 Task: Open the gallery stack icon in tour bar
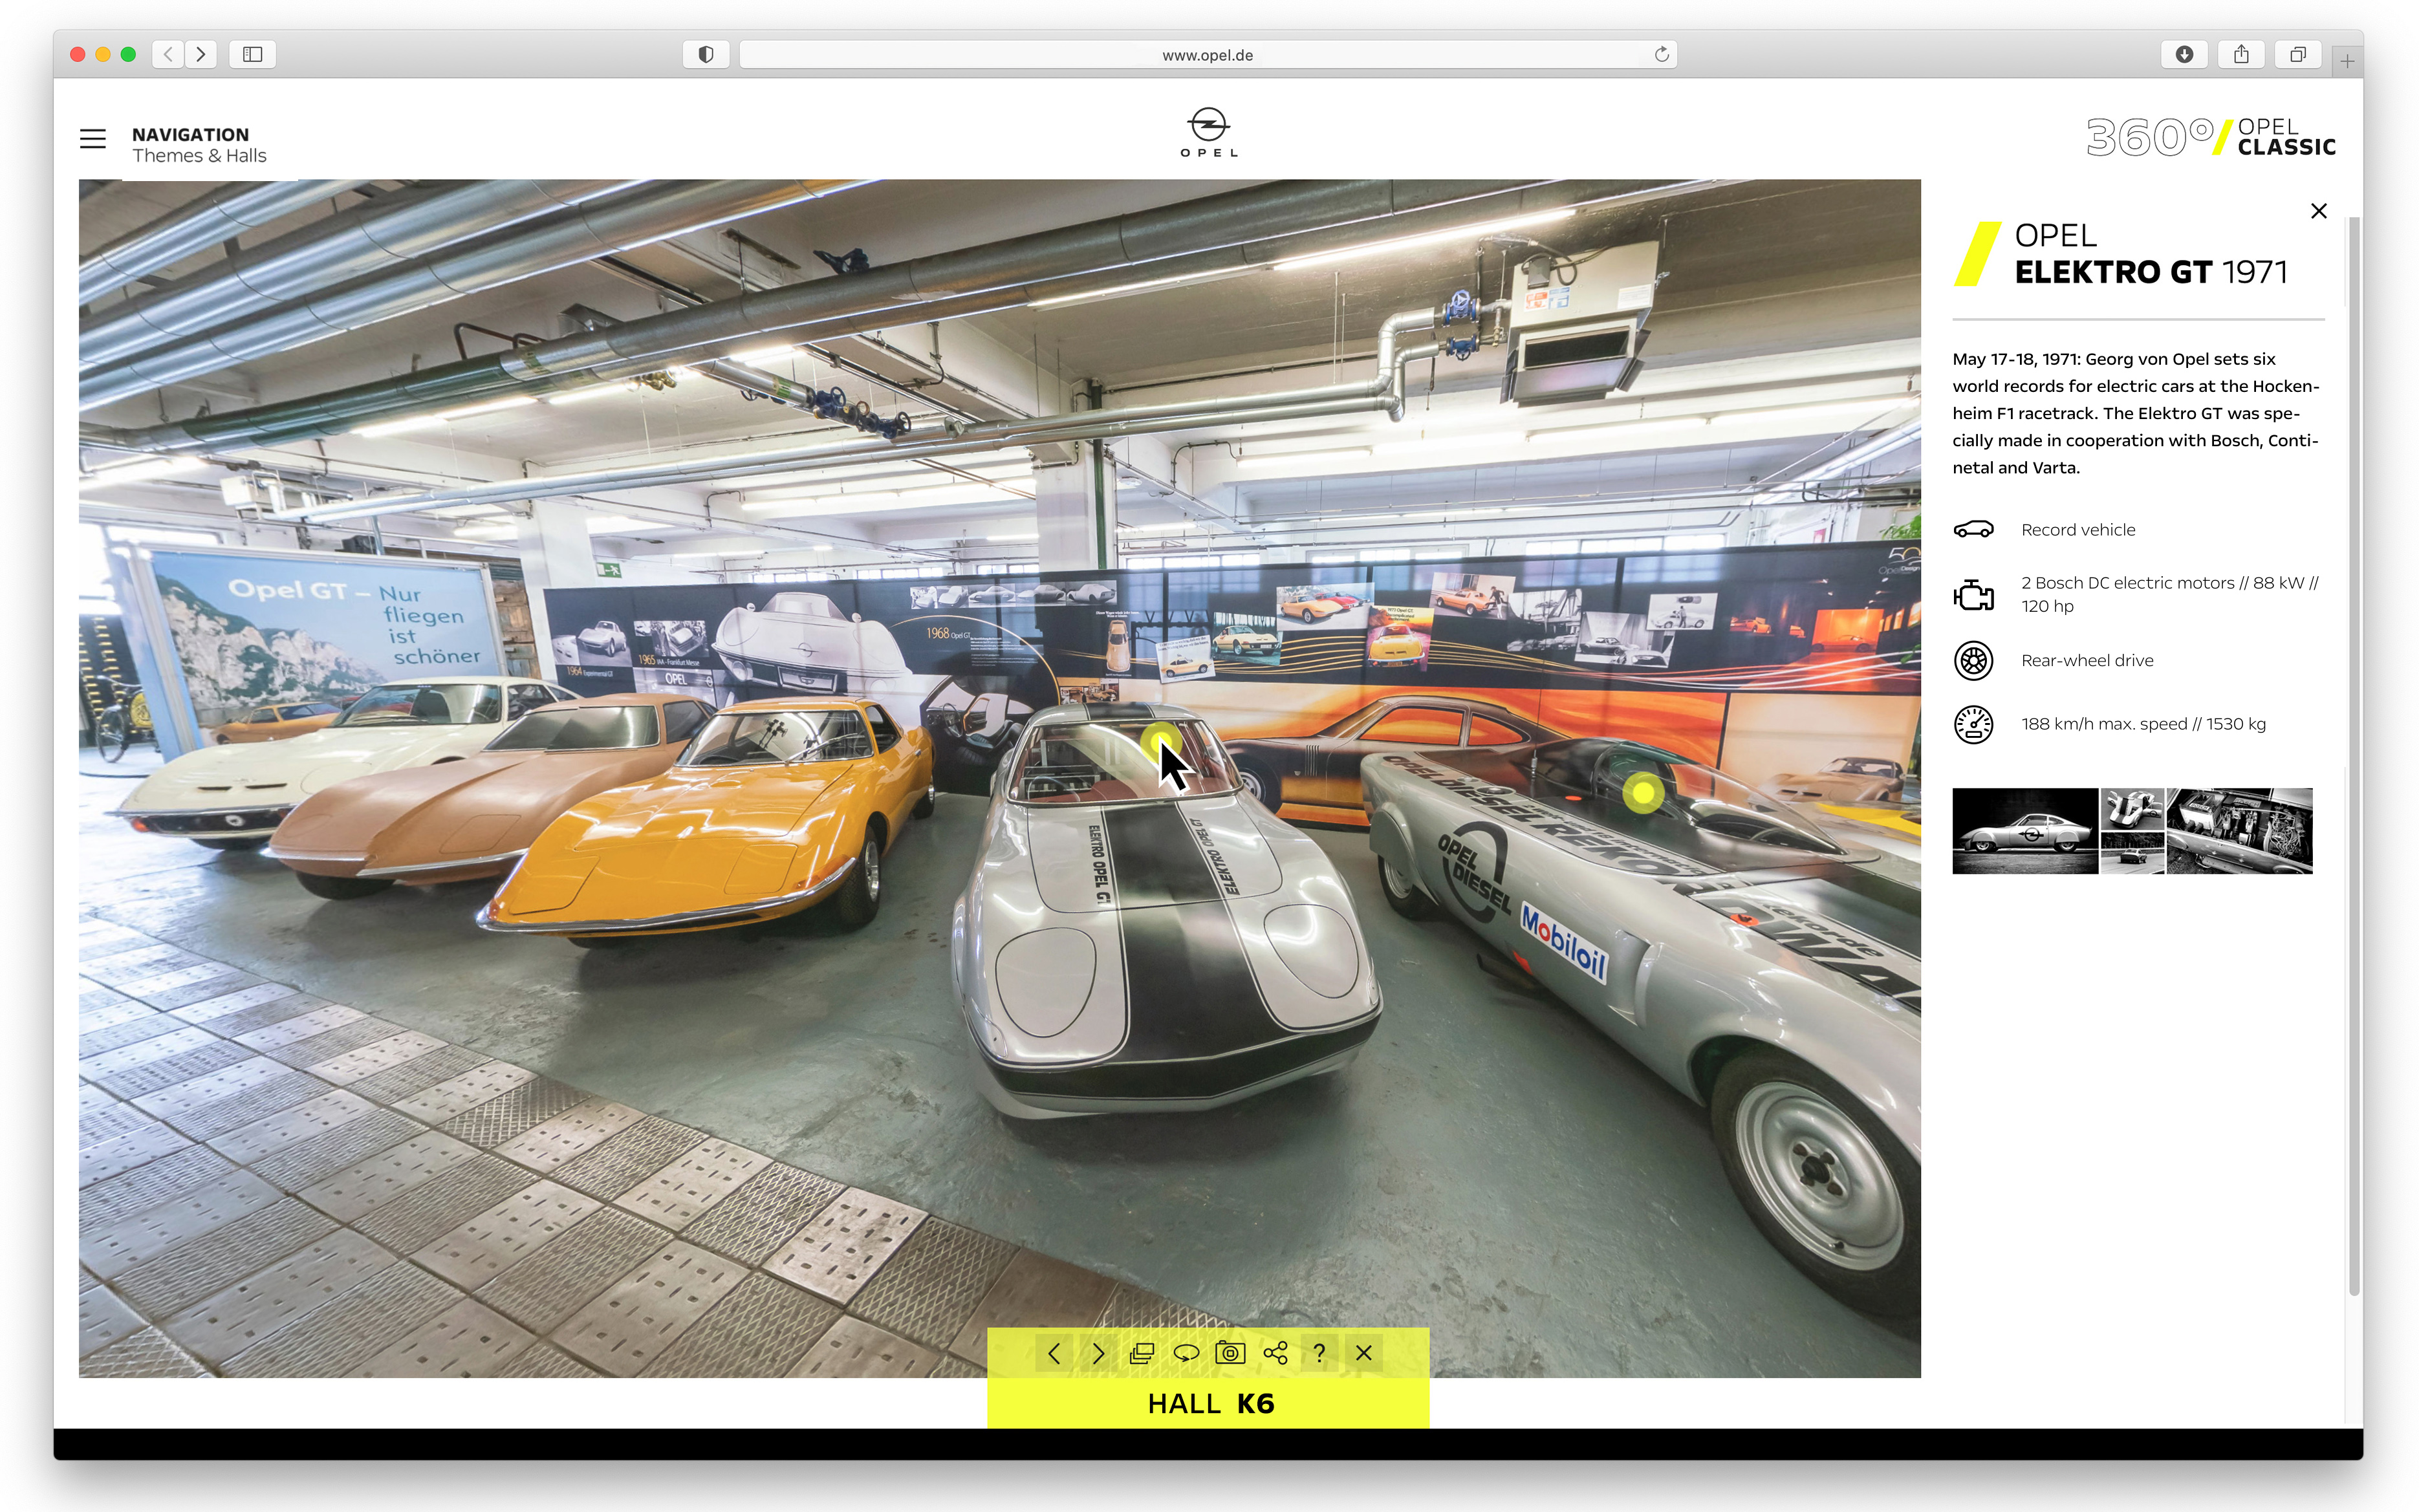coord(1141,1353)
